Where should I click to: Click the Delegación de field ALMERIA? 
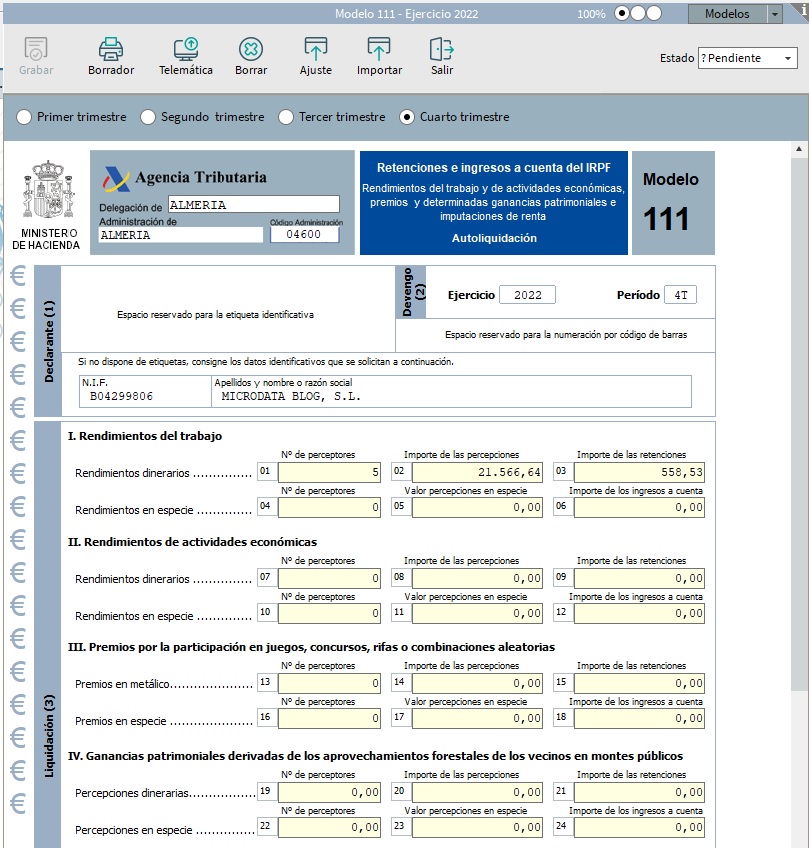click(x=254, y=204)
